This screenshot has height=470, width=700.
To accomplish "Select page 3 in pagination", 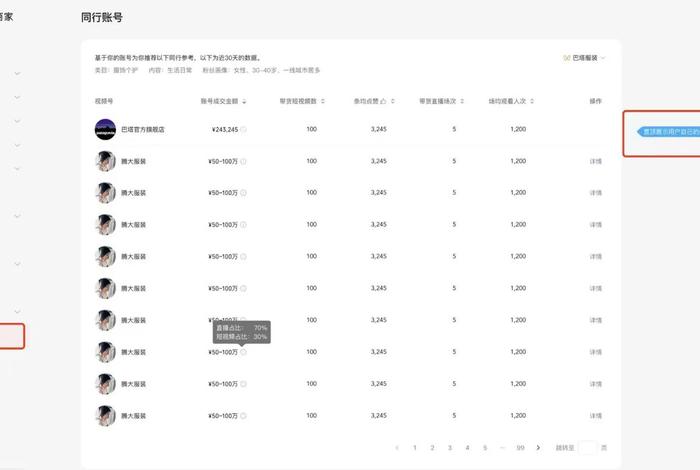I will coord(450,448).
